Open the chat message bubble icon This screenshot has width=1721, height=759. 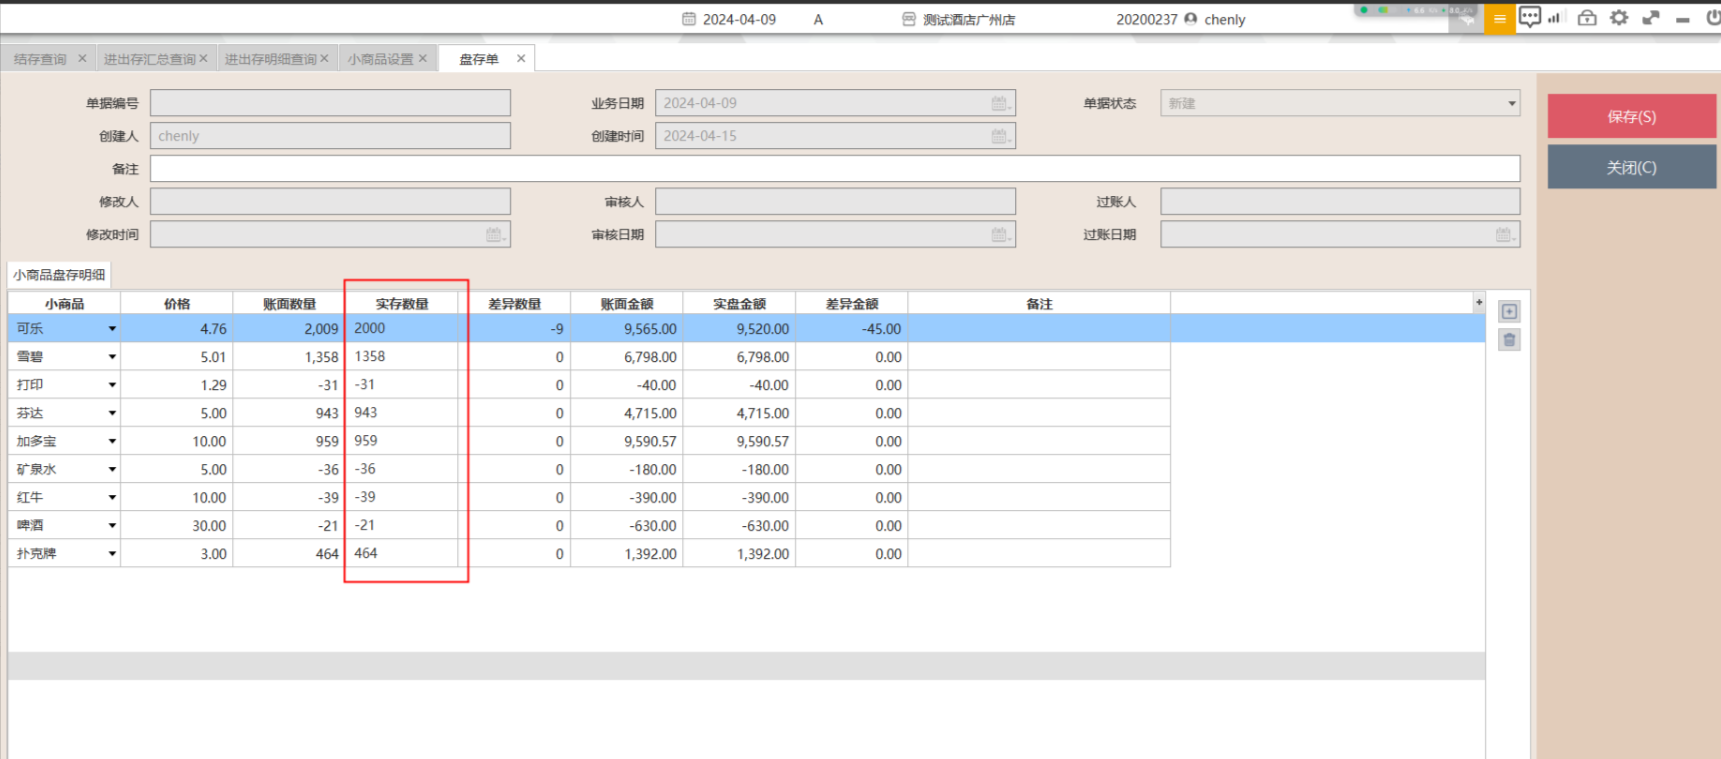click(1529, 17)
